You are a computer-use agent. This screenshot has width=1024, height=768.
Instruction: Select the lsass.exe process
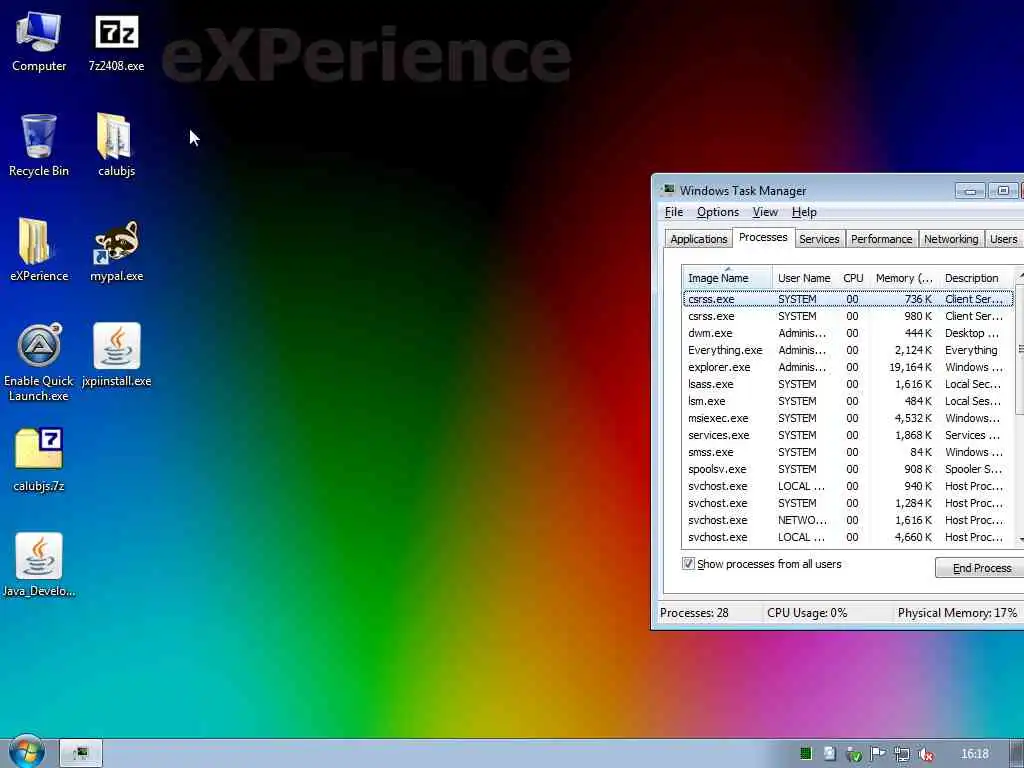[x=848, y=384]
